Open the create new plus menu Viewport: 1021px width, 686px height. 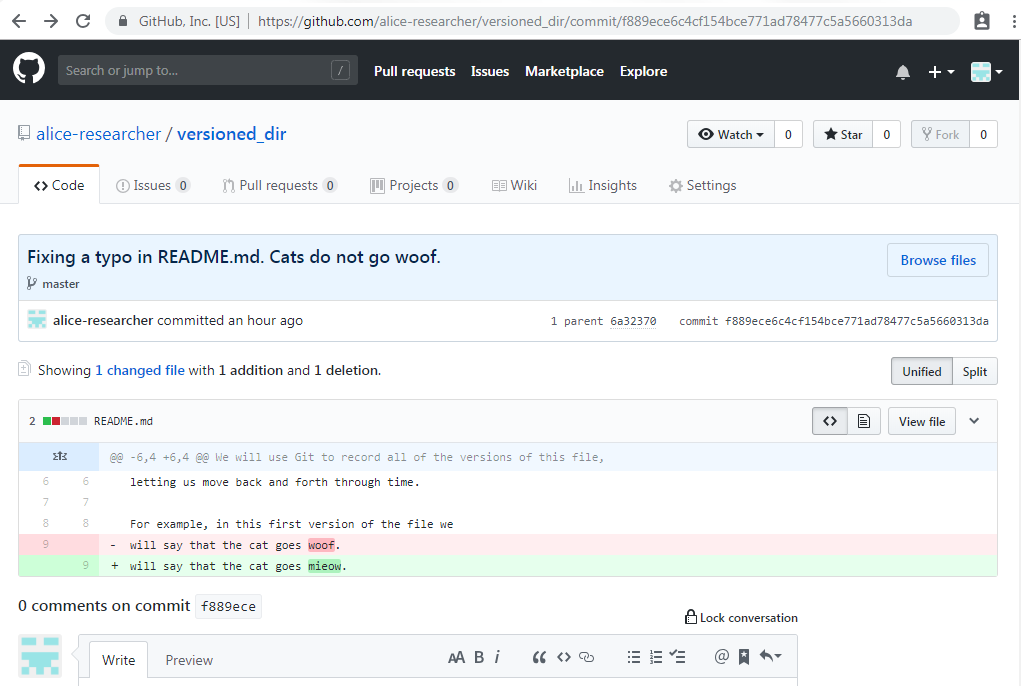[940, 72]
